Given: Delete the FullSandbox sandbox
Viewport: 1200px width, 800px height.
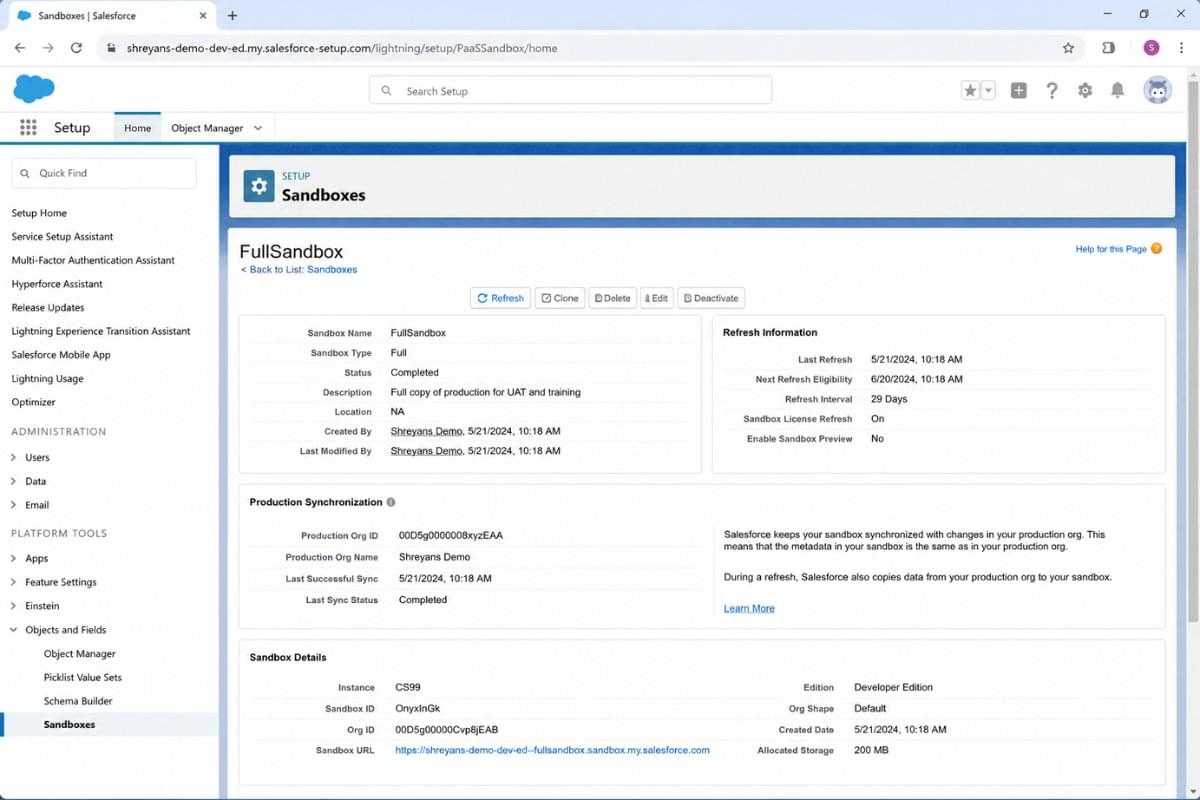Looking at the screenshot, I should 612,298.
